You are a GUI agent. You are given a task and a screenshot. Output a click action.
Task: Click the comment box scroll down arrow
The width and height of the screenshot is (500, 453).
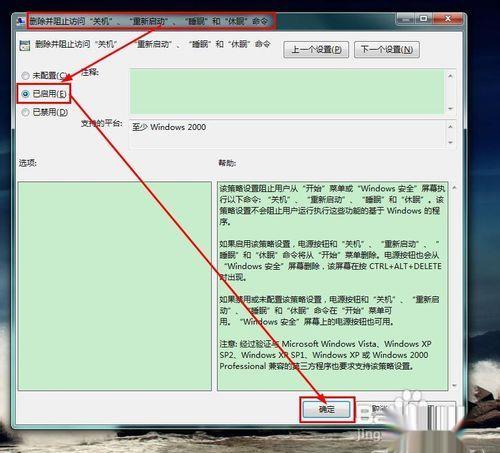pos(450,109)
